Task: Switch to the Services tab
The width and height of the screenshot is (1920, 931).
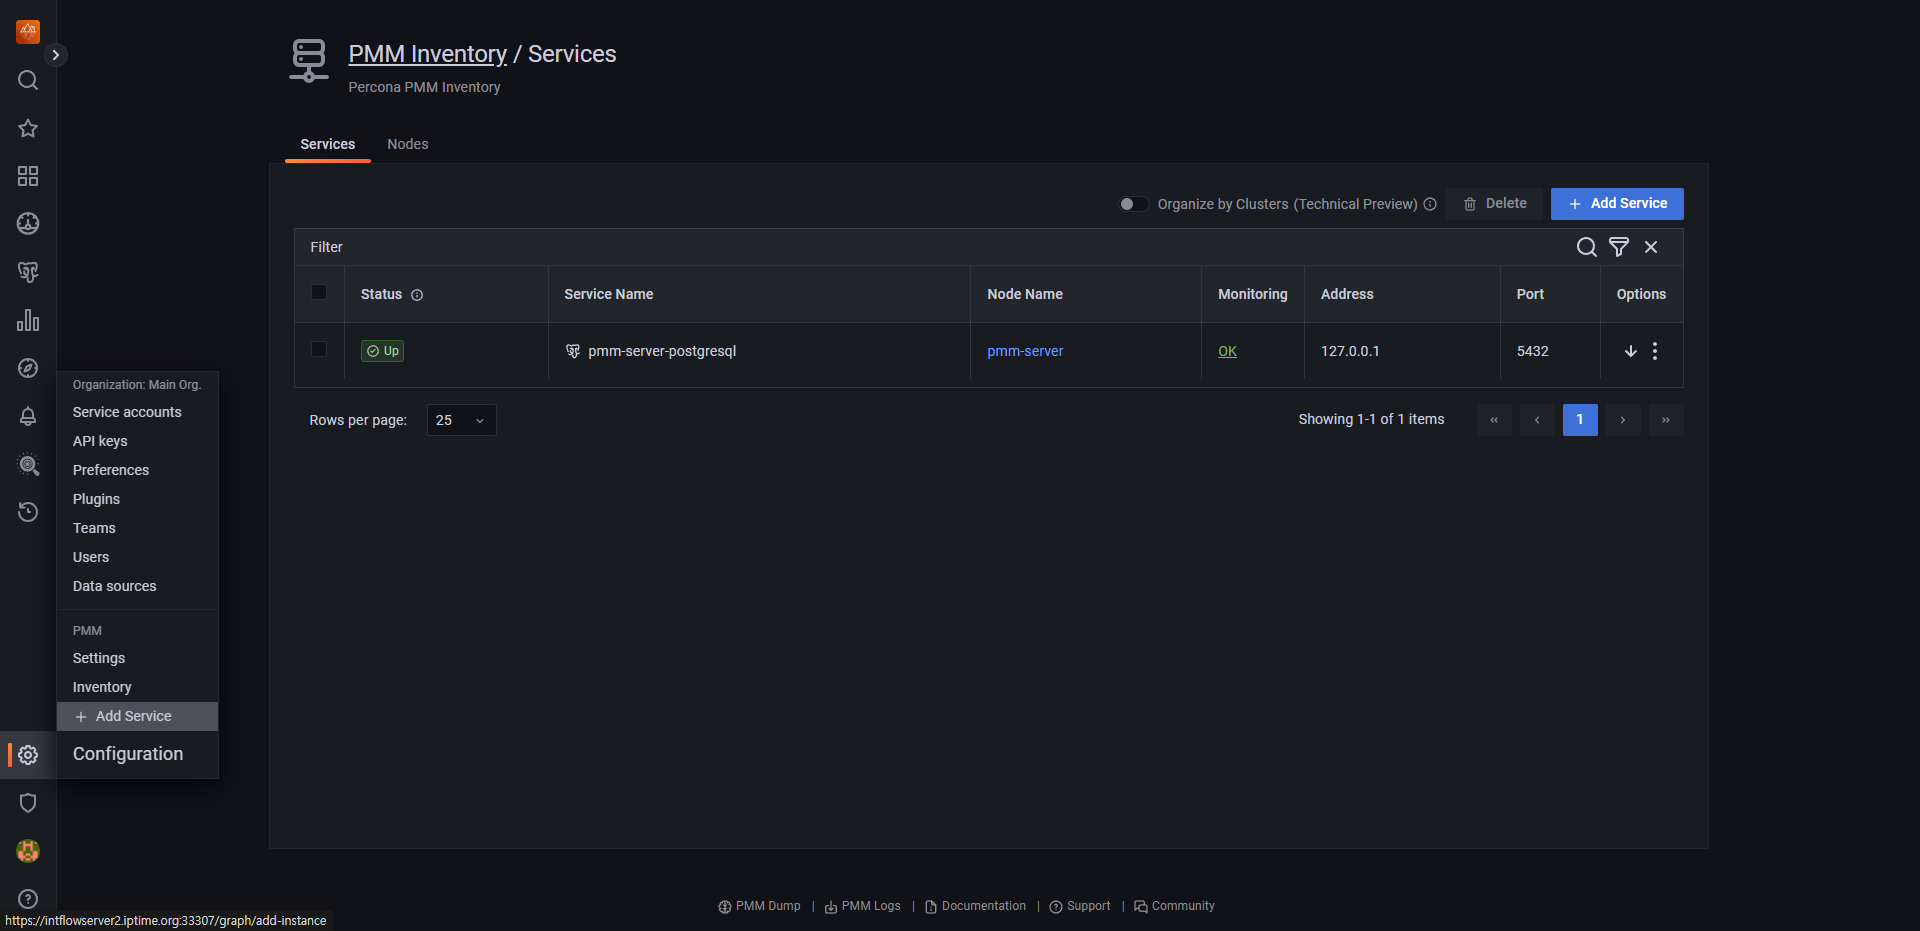Action: (327, 144)
